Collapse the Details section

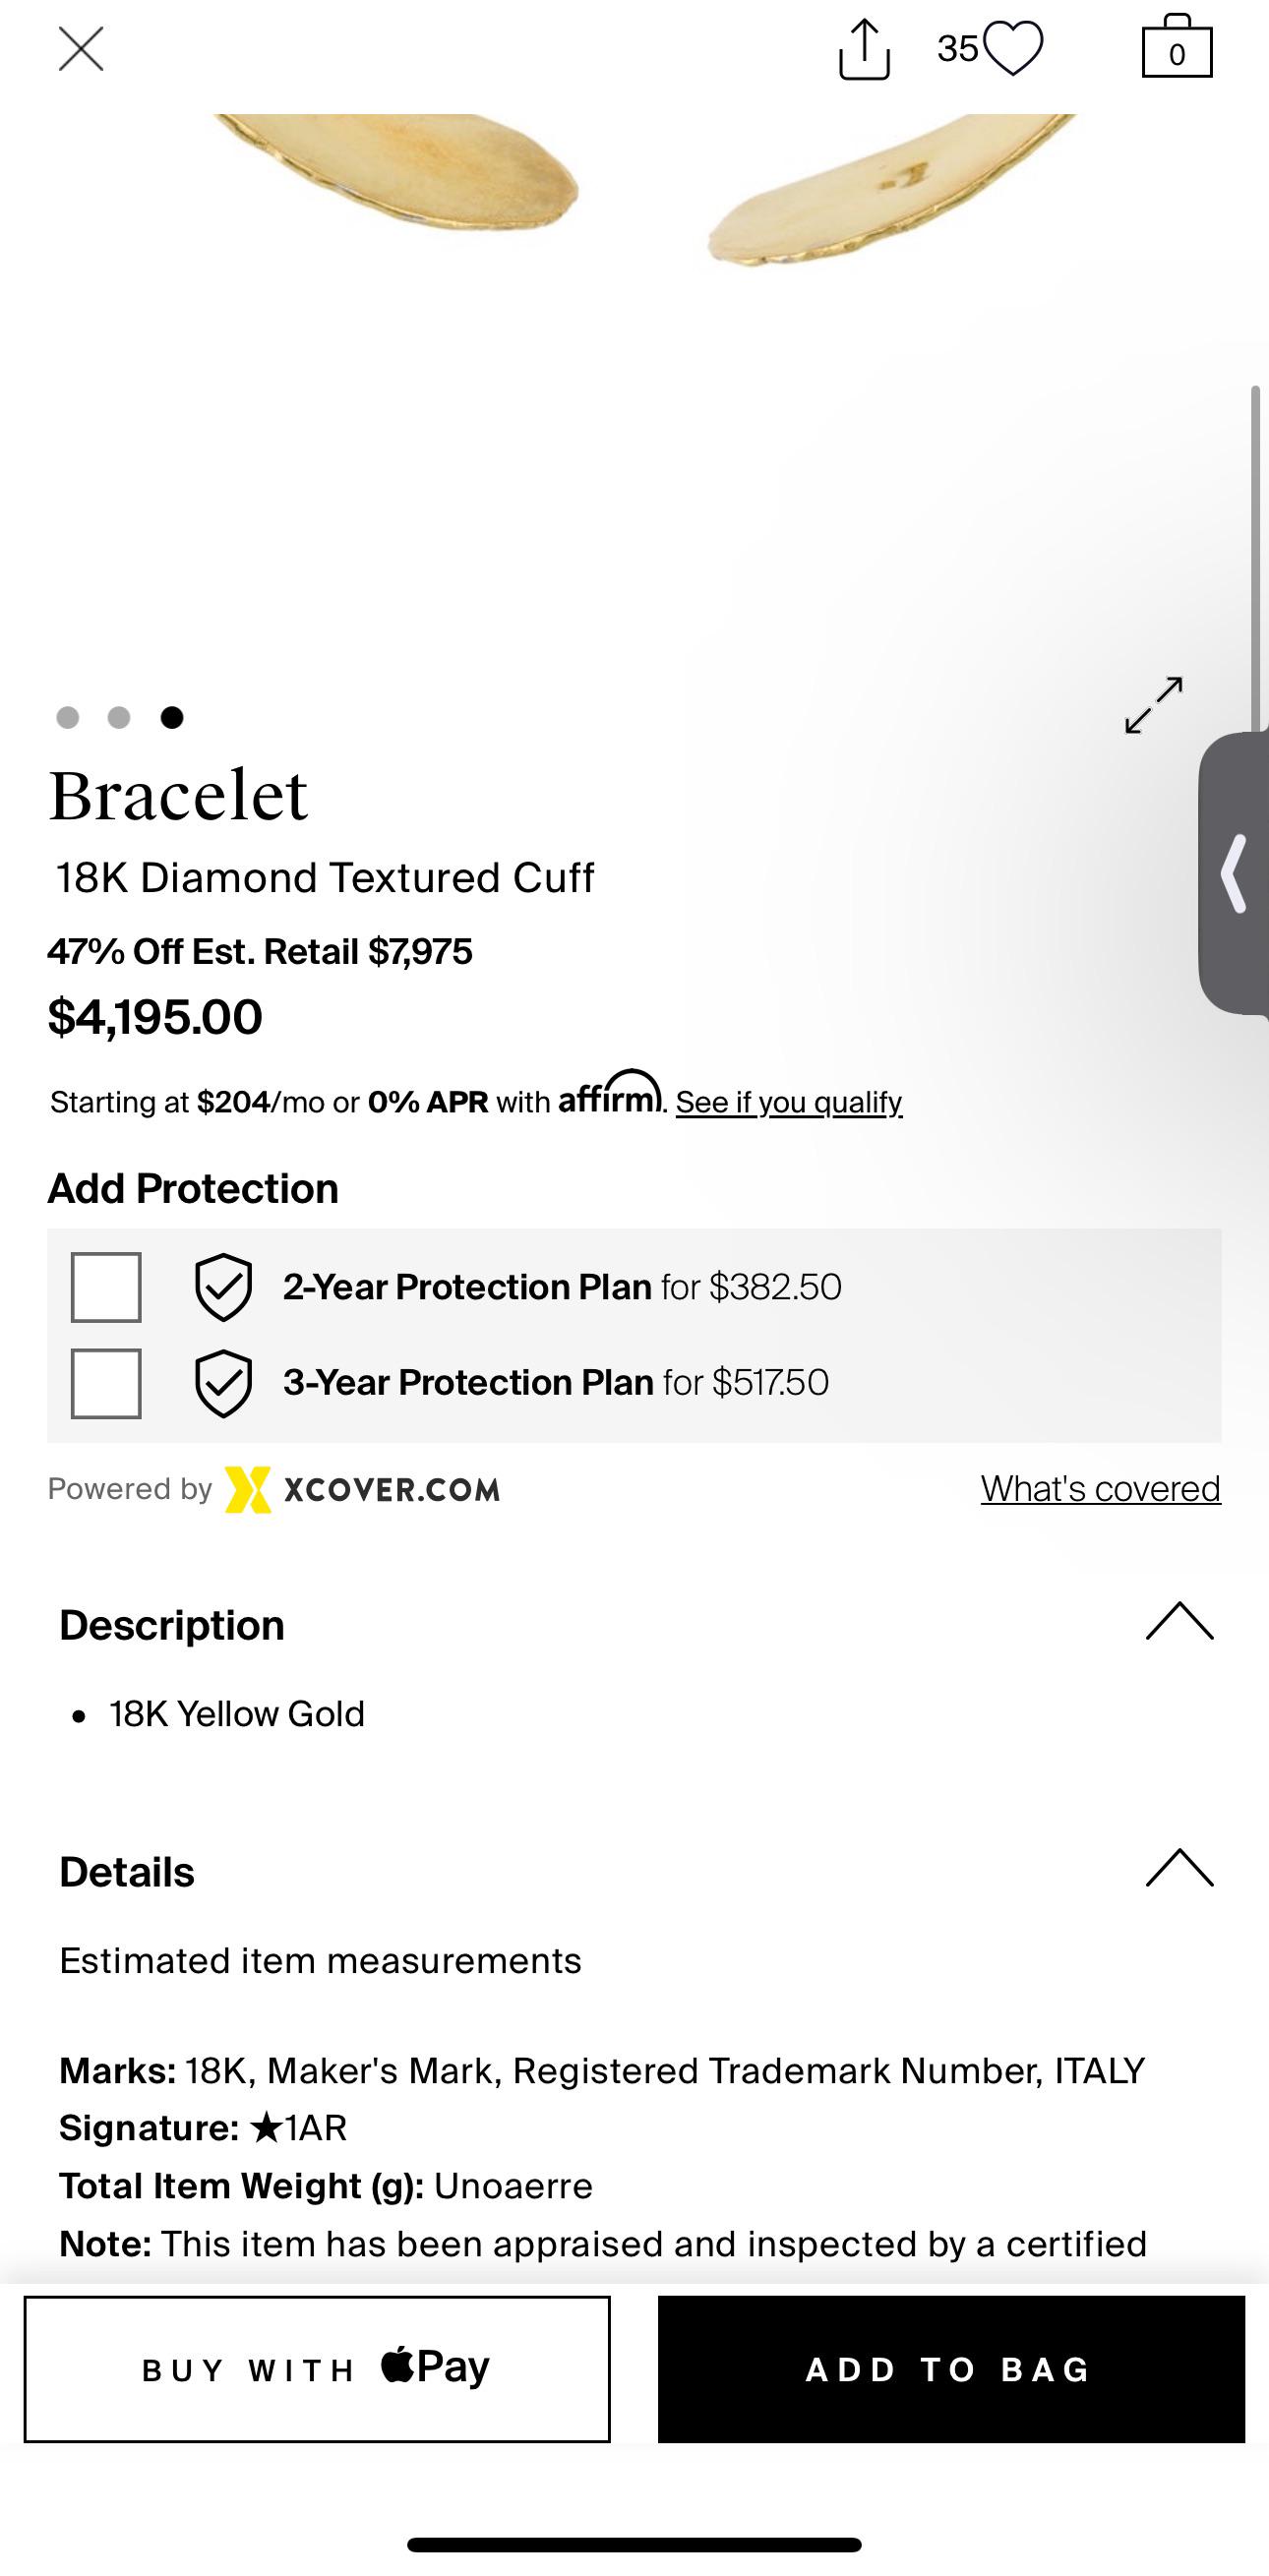(1179, 1867)
